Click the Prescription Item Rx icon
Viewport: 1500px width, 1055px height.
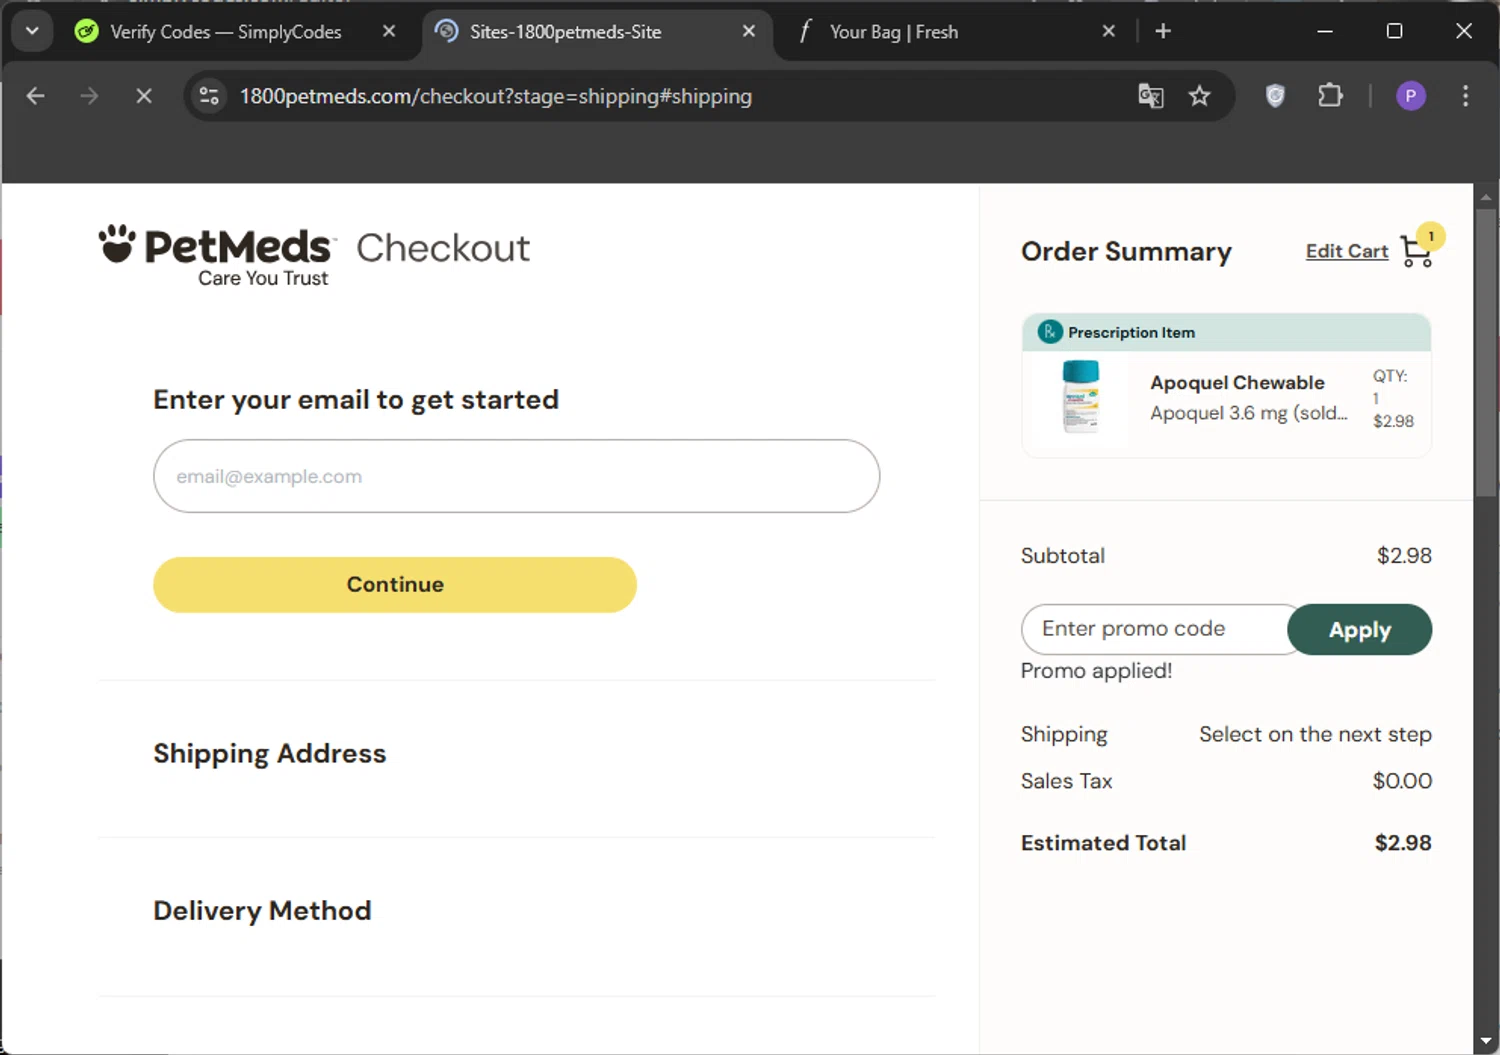point(1049,332)
